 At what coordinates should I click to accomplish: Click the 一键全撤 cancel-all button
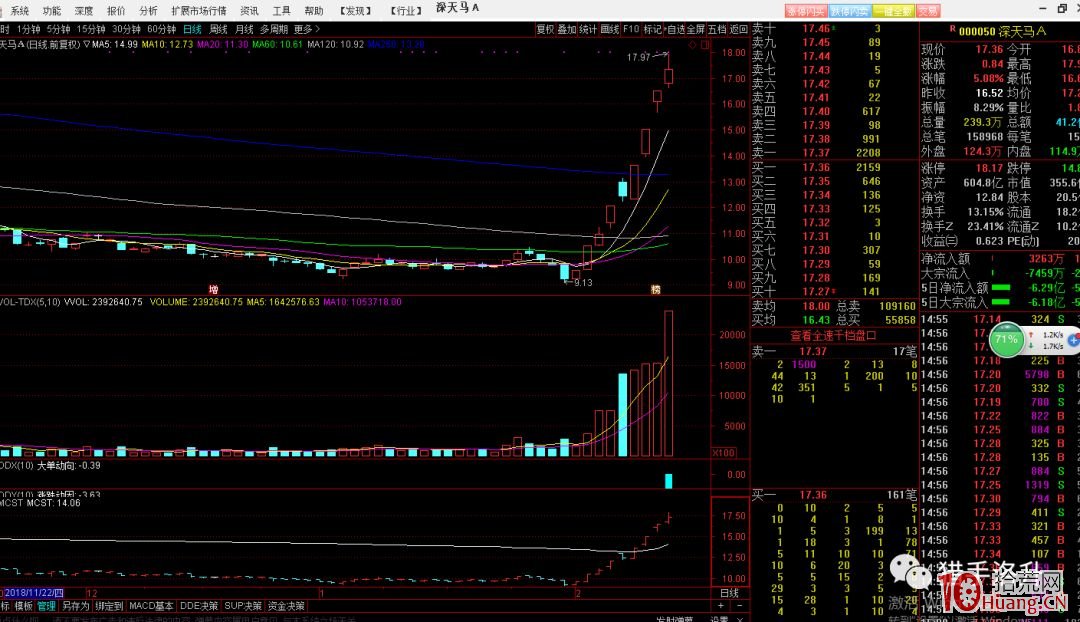pyautogui.click(x=893, y=11)
